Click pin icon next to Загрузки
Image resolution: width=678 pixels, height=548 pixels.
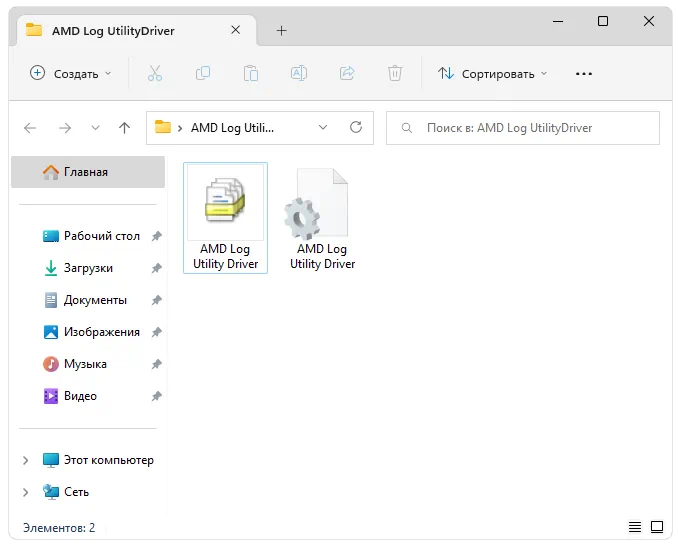point(157,268)
